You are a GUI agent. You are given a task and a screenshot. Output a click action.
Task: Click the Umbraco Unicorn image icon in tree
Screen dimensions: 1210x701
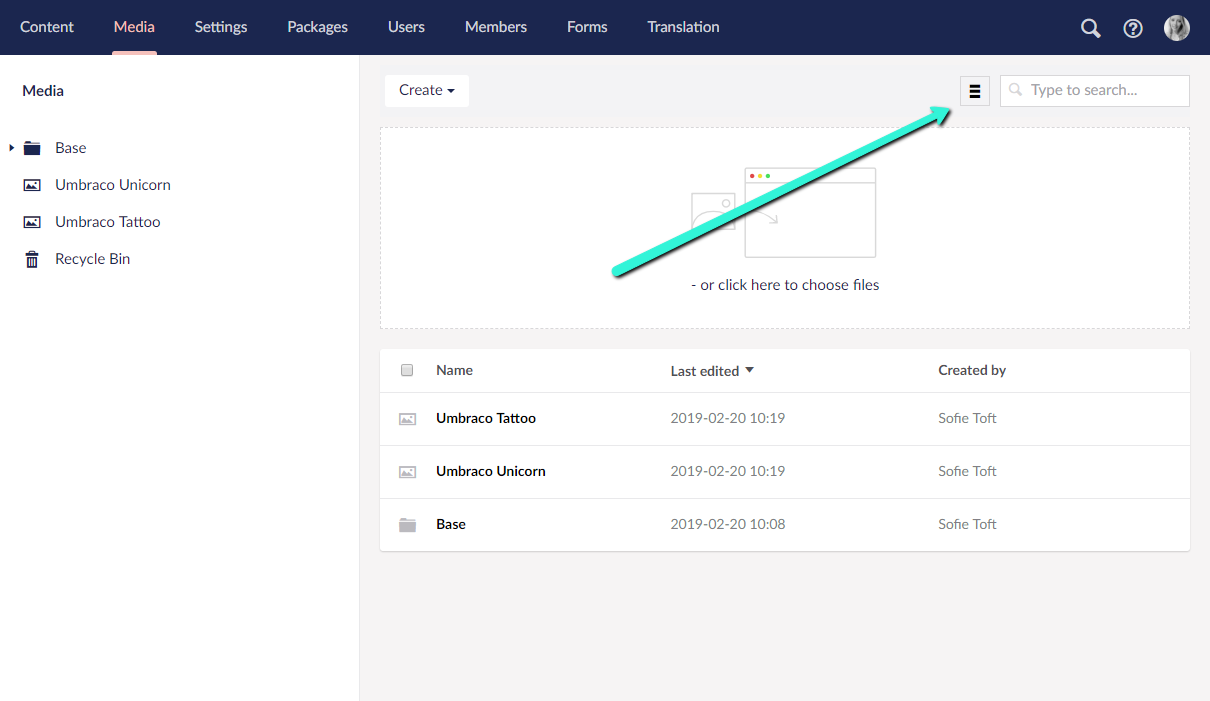[x=32, y=185]
